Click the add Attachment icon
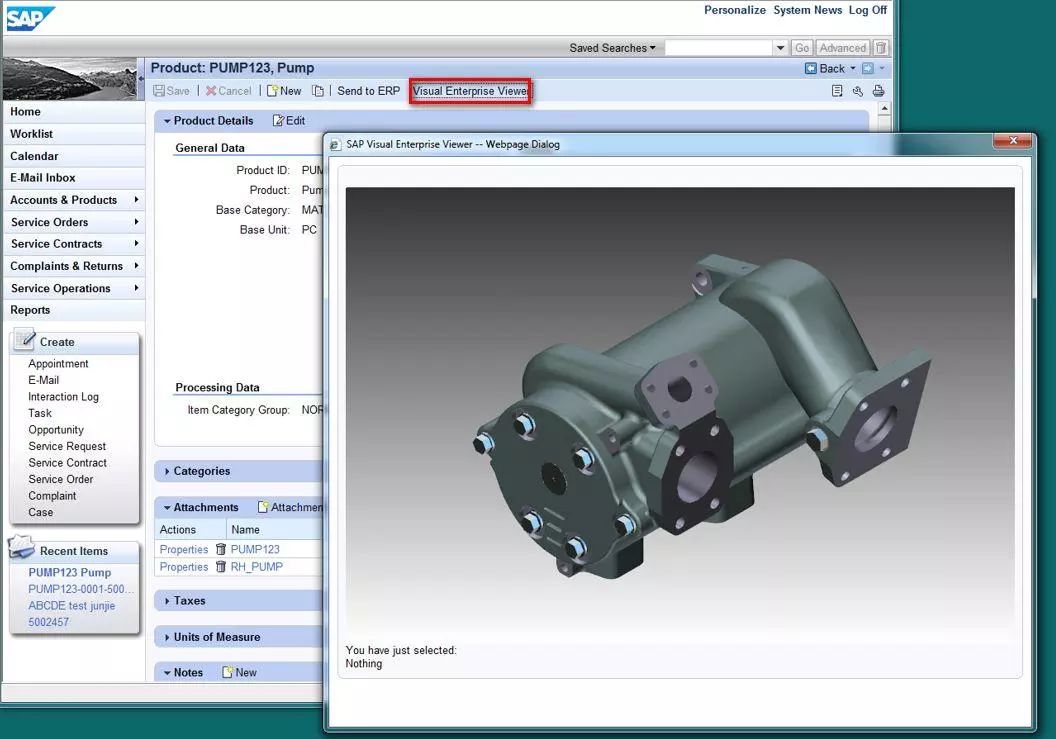The image size is (1056, 739). tap(263, 507)
